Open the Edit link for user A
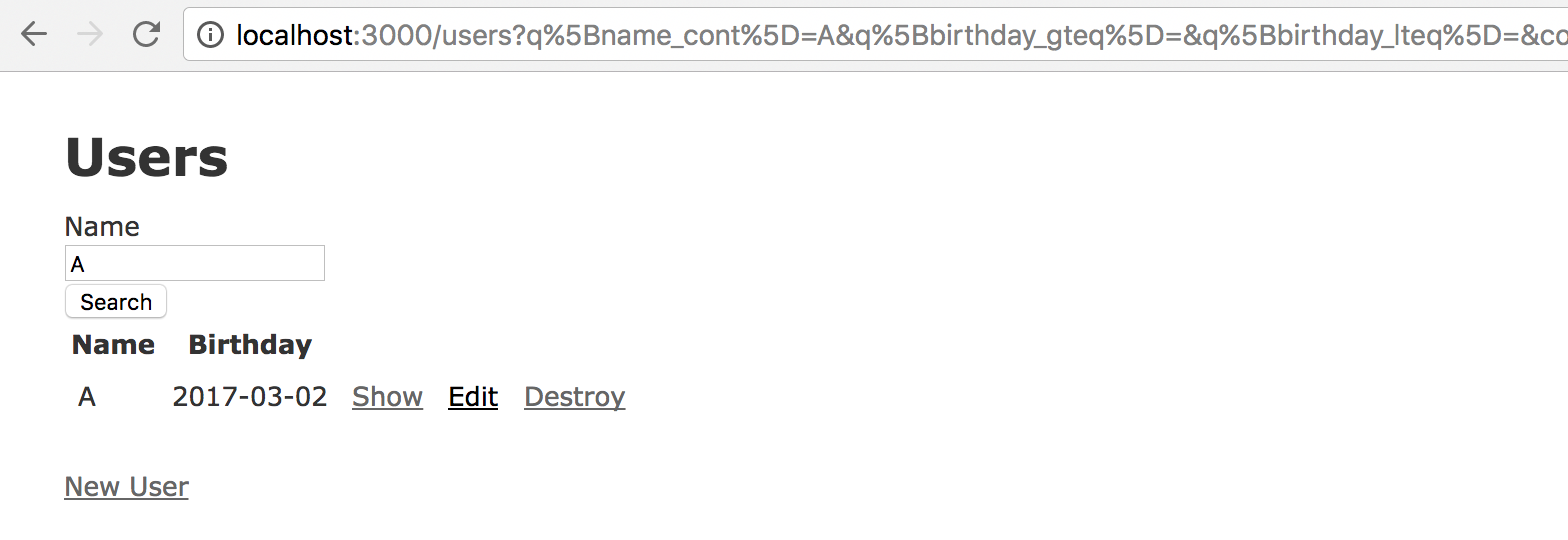This screenshot has width=1568, height=540. click(473, 397)
